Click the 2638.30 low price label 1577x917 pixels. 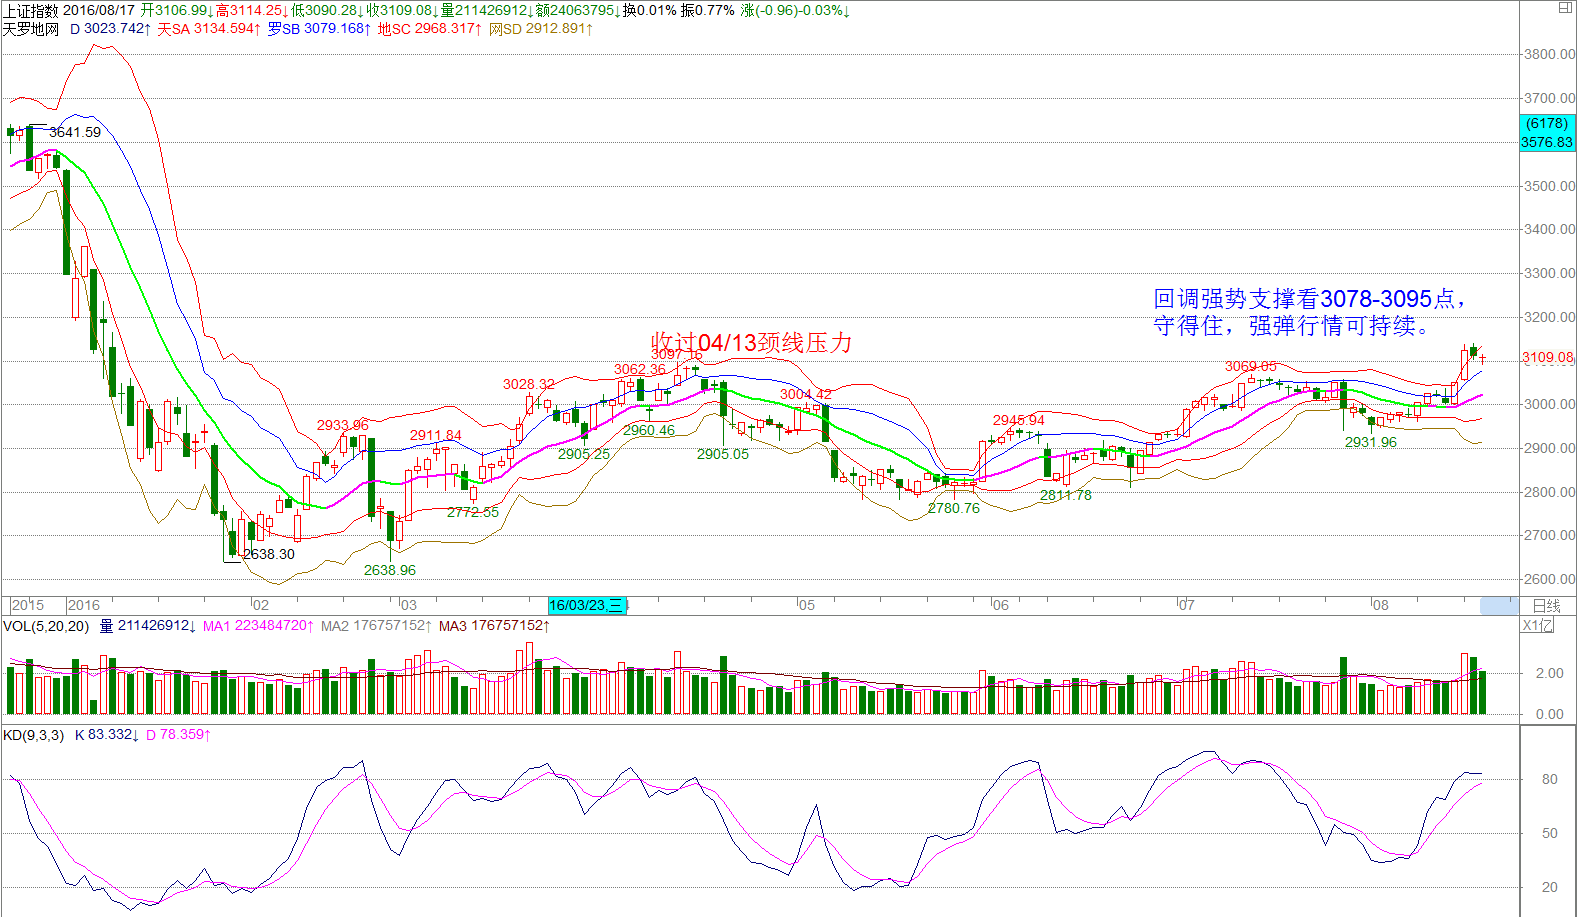(x=269, y=554)
